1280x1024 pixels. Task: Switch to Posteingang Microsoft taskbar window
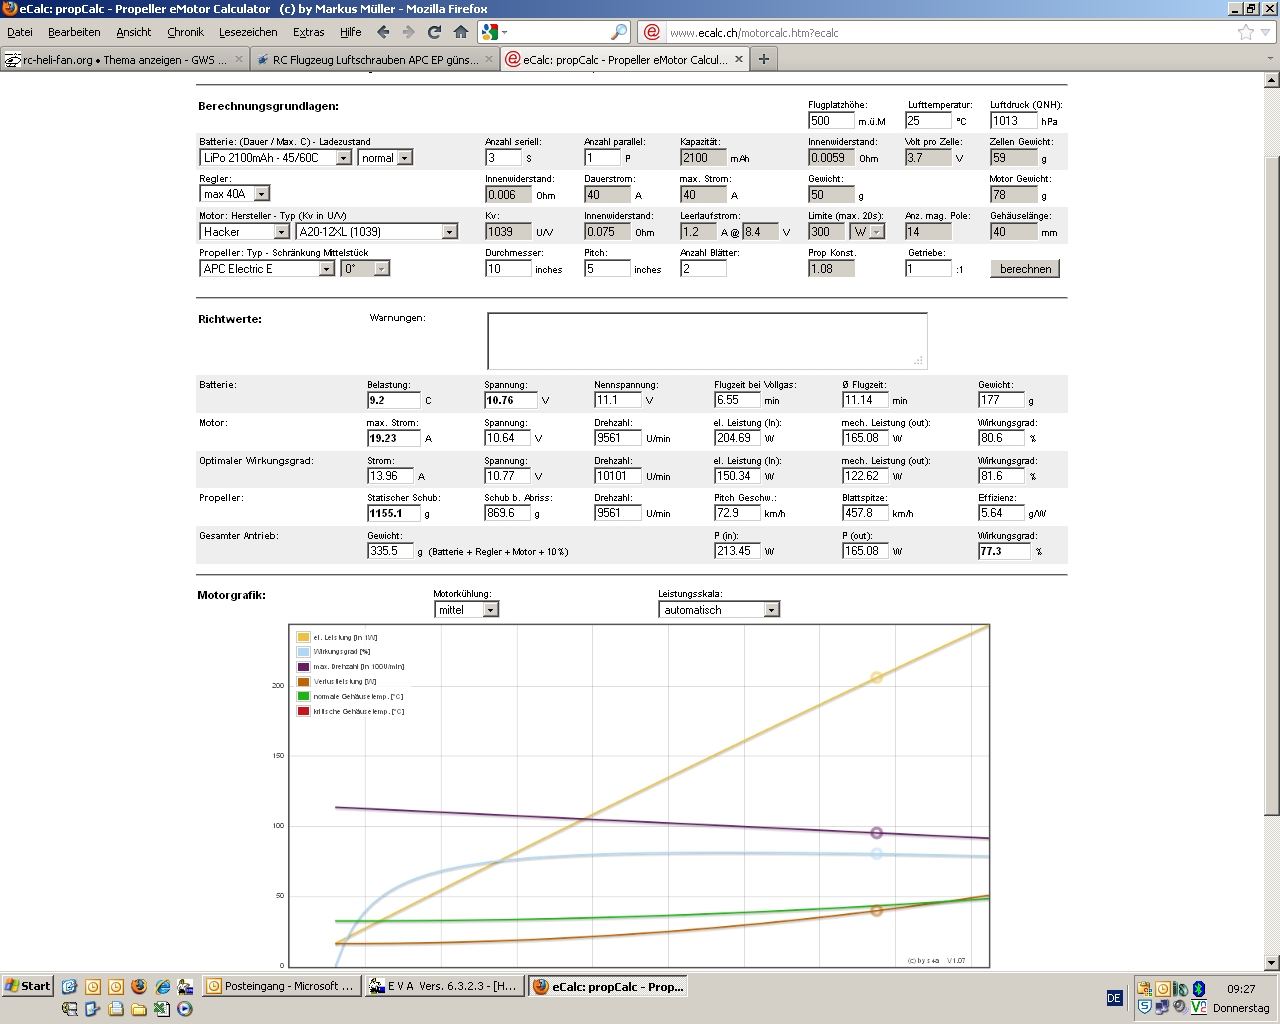(280, 986)
